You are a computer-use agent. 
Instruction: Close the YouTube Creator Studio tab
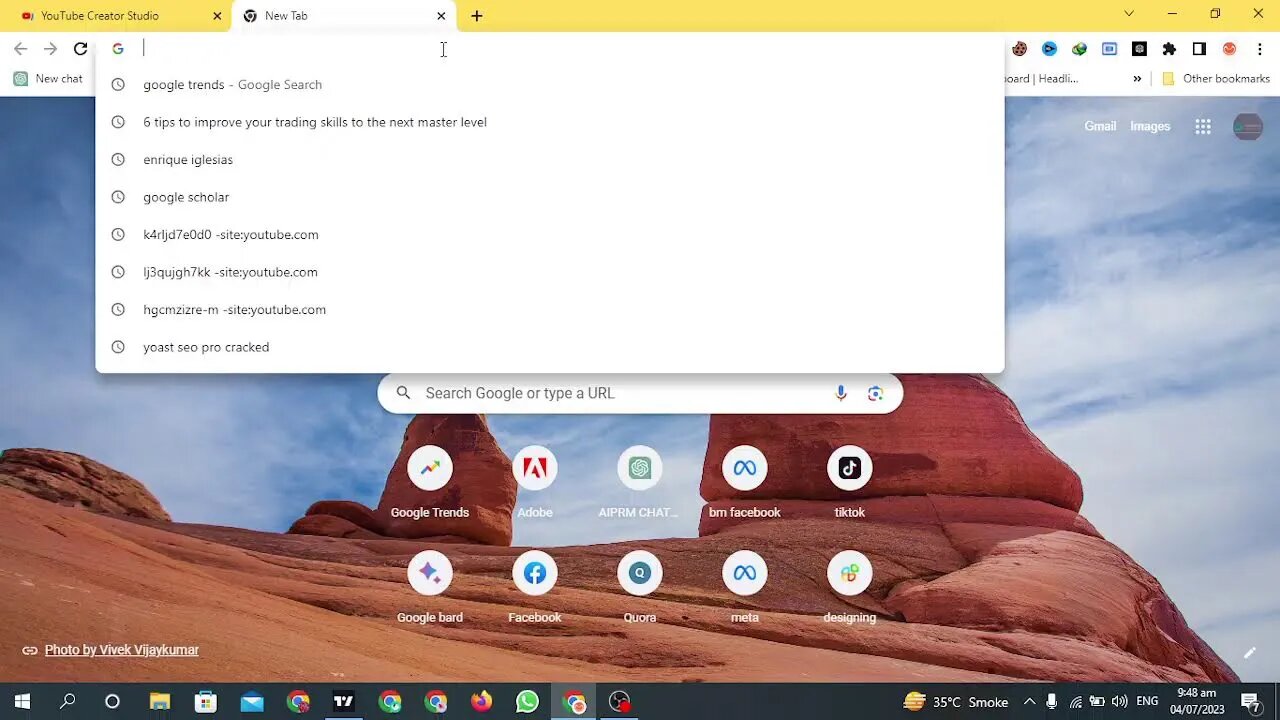tap(217, 16)
